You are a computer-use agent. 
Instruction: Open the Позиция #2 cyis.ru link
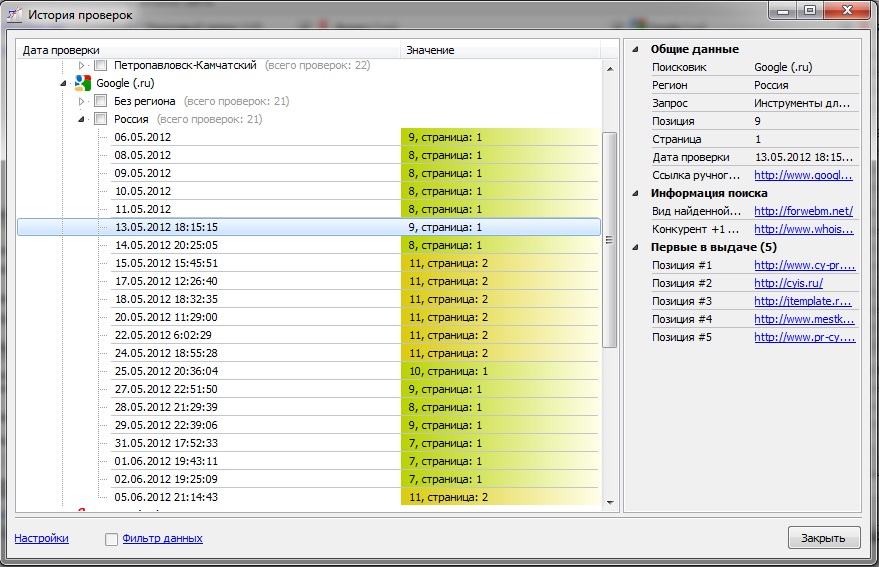point(788,283)
